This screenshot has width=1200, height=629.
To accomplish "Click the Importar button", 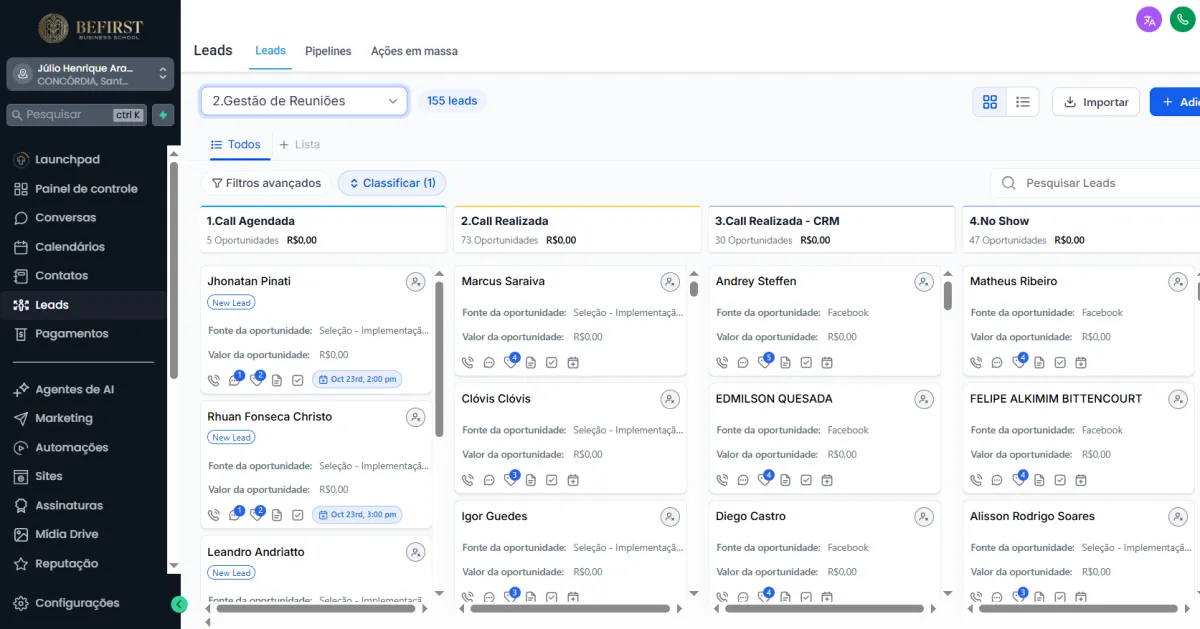I will pos(1095,102).
